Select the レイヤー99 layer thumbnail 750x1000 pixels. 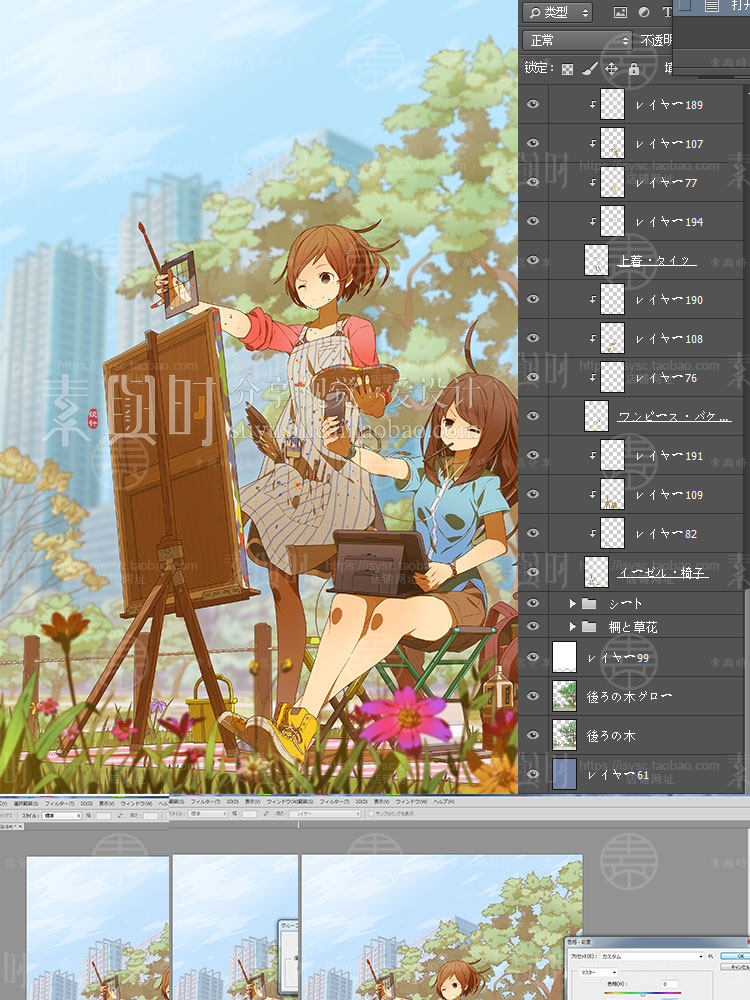point(564,658)
